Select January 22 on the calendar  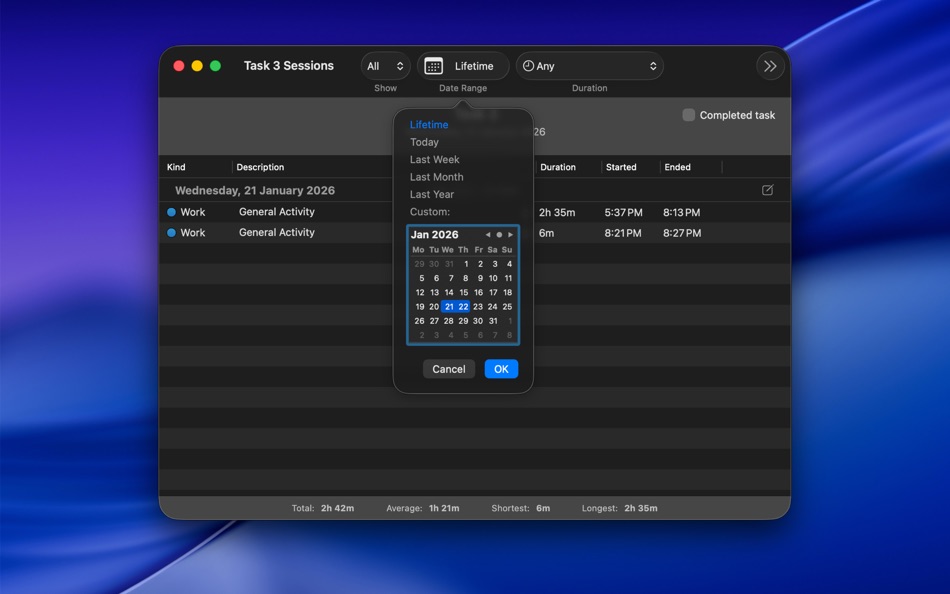463,306
